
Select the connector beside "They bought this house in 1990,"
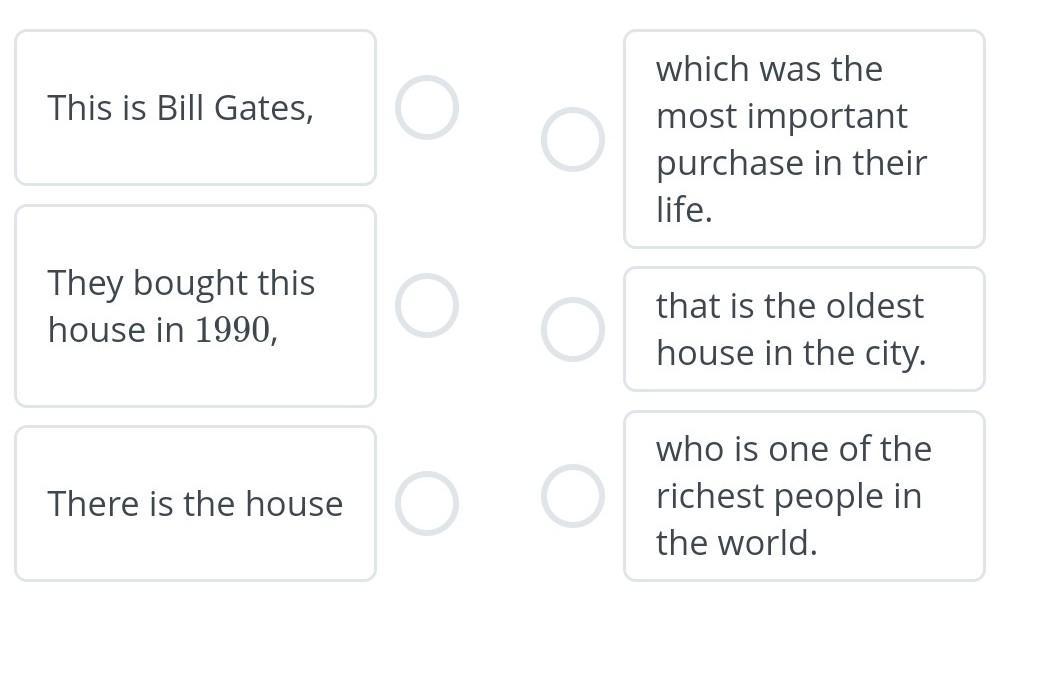427,306
